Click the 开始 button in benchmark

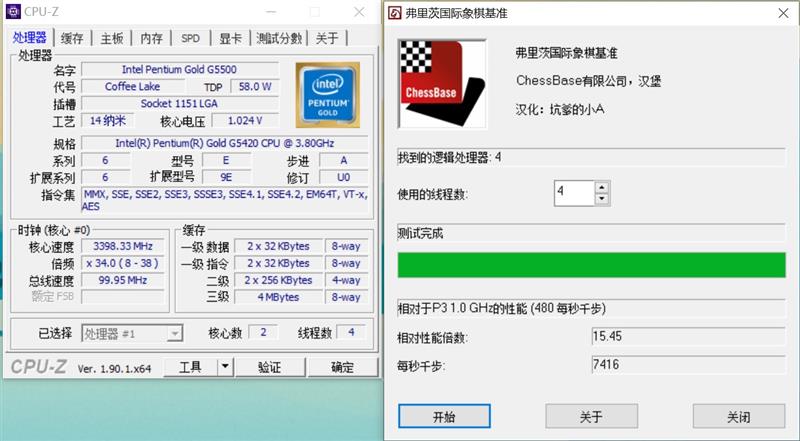444,416
